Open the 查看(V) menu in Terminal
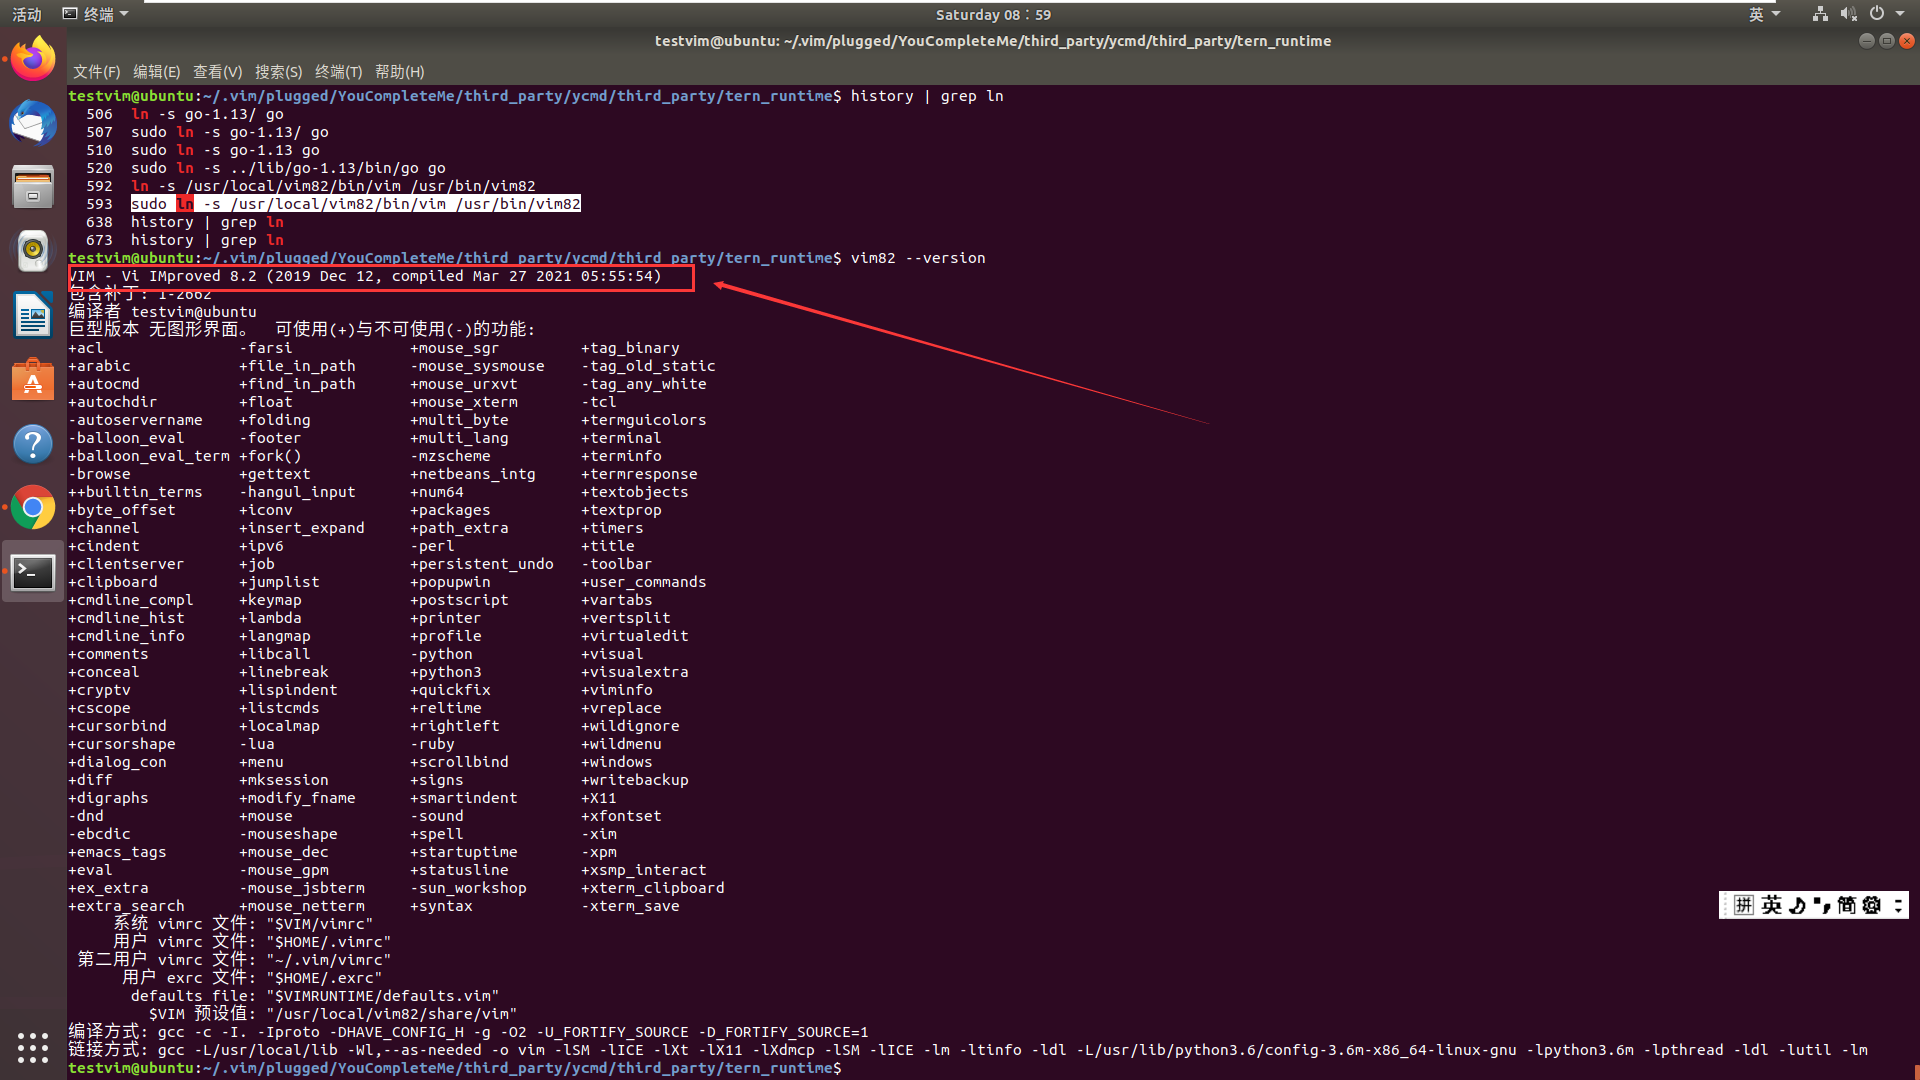 pyautogui.click(x=217, y=71)
